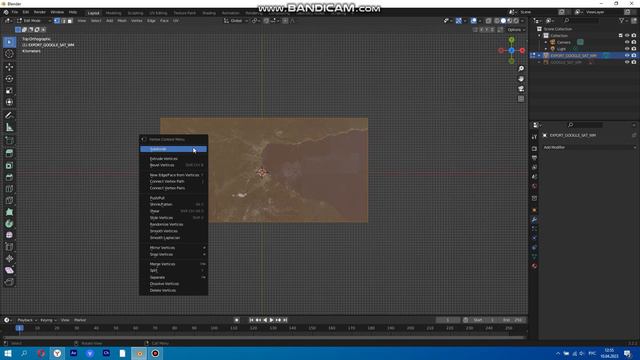
Task: Hide Camera object with its eye icon
Action: pyautogui.click(x=627, y=42)
